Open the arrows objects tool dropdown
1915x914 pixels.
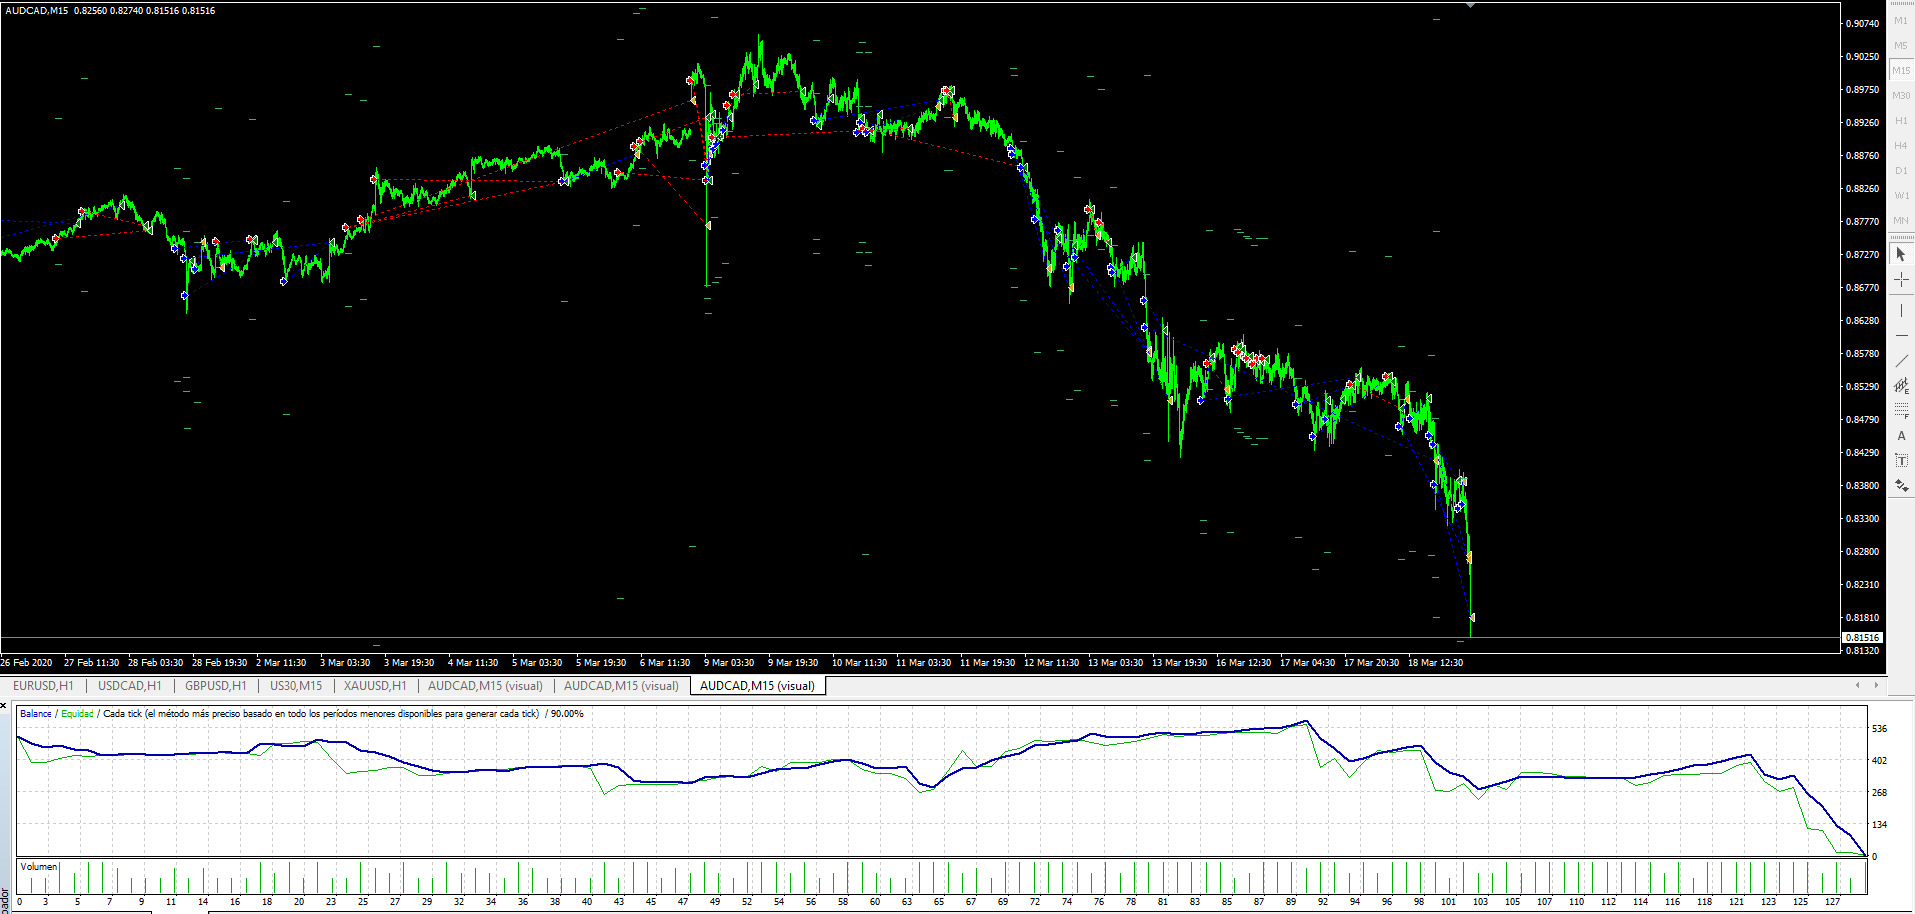pyautogui.click(x=1901, y=486)
